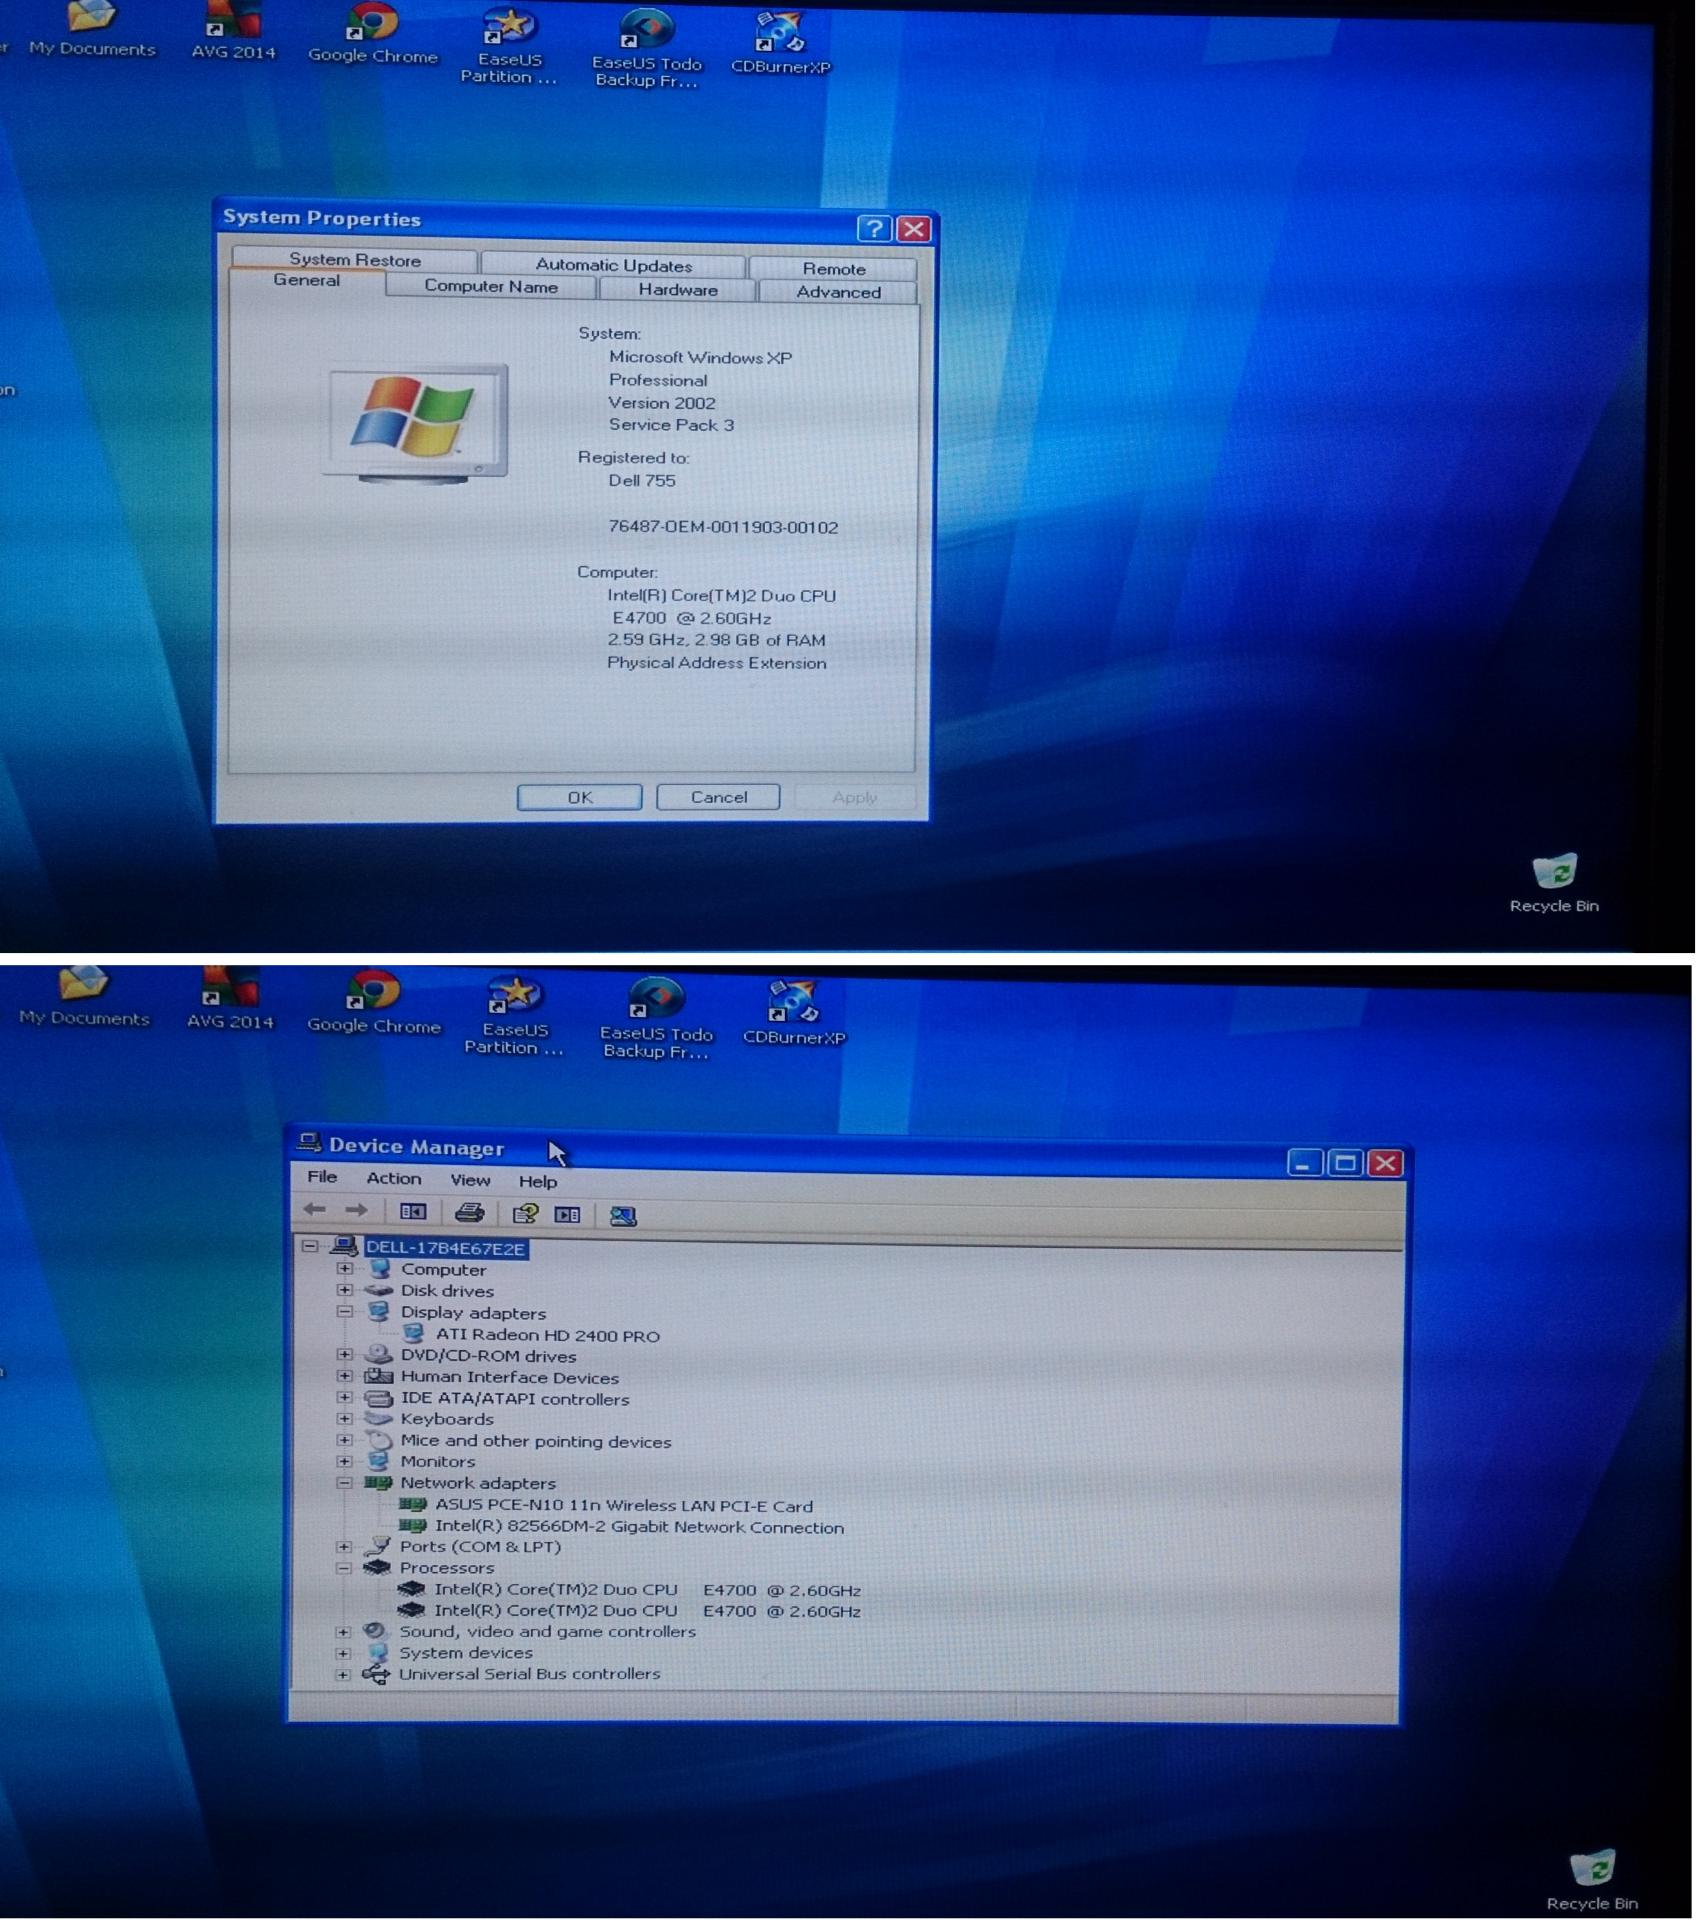Screen dimensions: 1702x1920
Task: Collapse the Processors category
Action: [343, 1568]
